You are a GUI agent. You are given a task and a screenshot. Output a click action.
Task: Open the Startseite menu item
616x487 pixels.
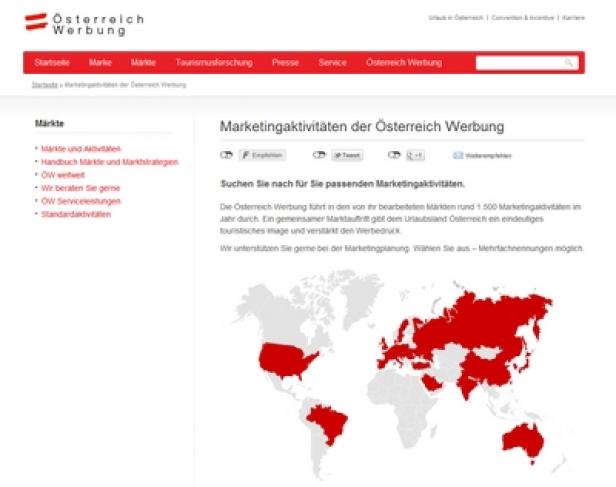(x=52, y=62)
